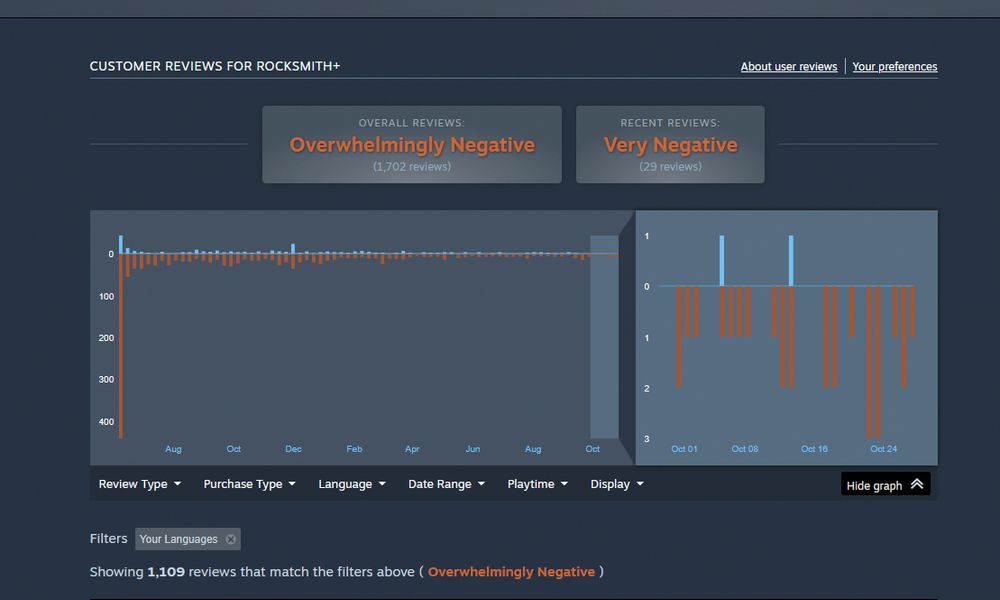The width and height of the screenshot is (1000, 600).
Task: Click the Dec label on overall graph axis
Action: (x=293, y=449)
